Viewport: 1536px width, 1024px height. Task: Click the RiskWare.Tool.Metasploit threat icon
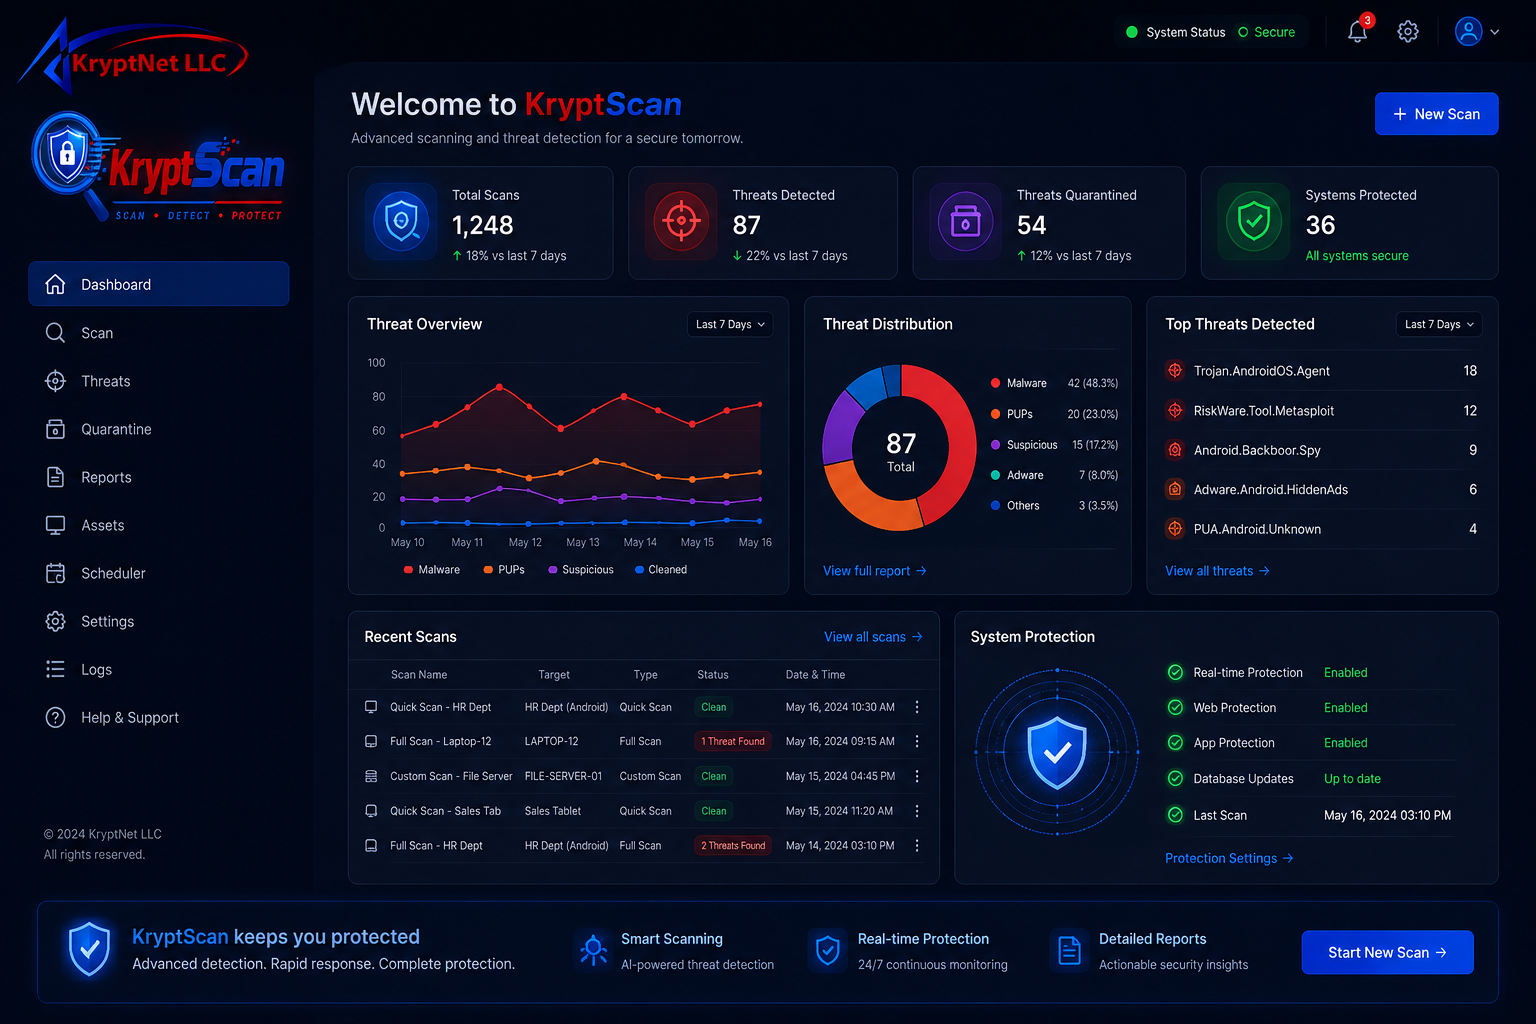coord(1175,410)
